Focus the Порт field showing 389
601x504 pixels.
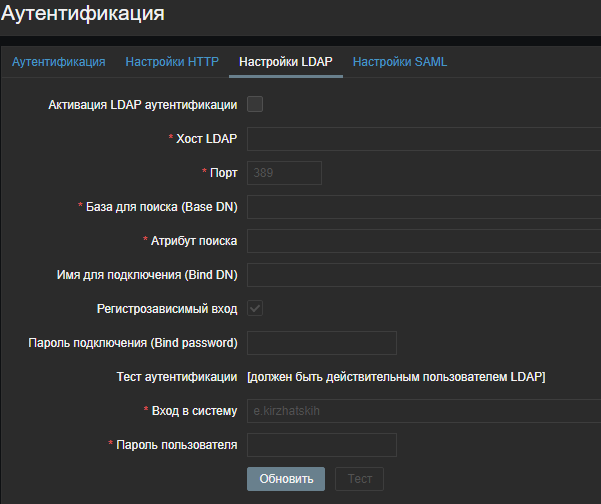(284, 173)
